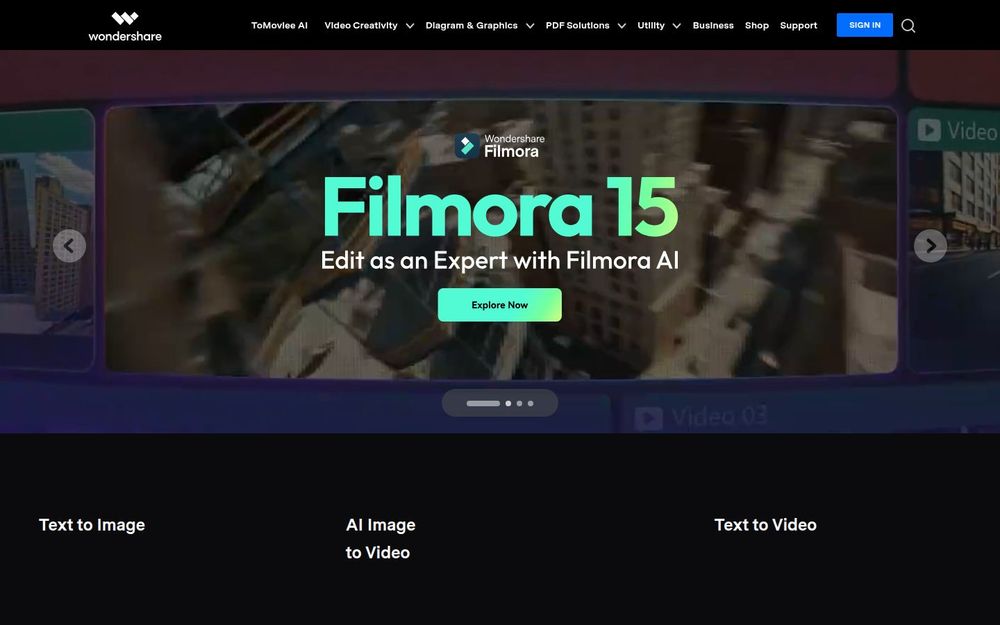Open the AI Image to Video feature
1000x625 pixels.
(x=381, y=539)
